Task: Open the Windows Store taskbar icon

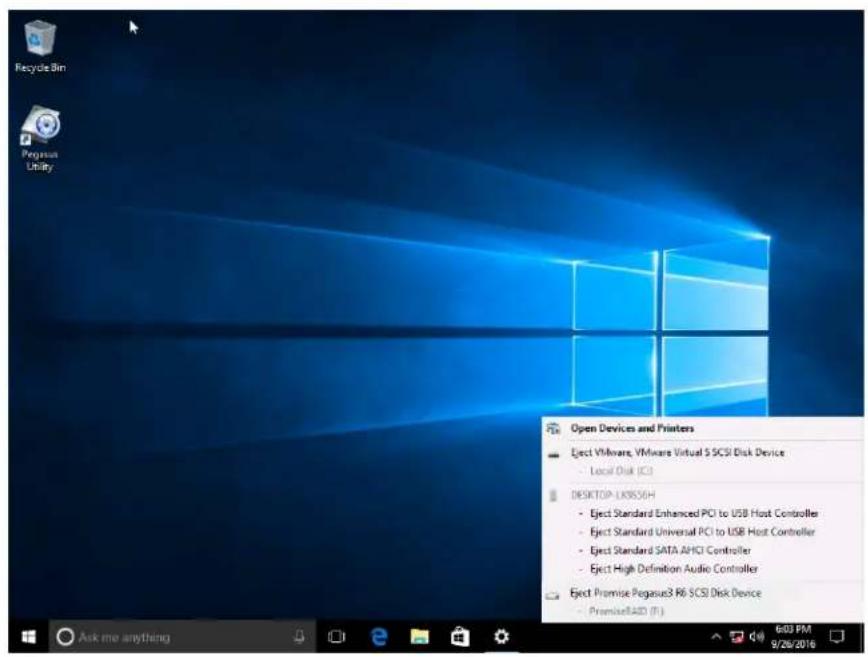Action: pos(460,637)
